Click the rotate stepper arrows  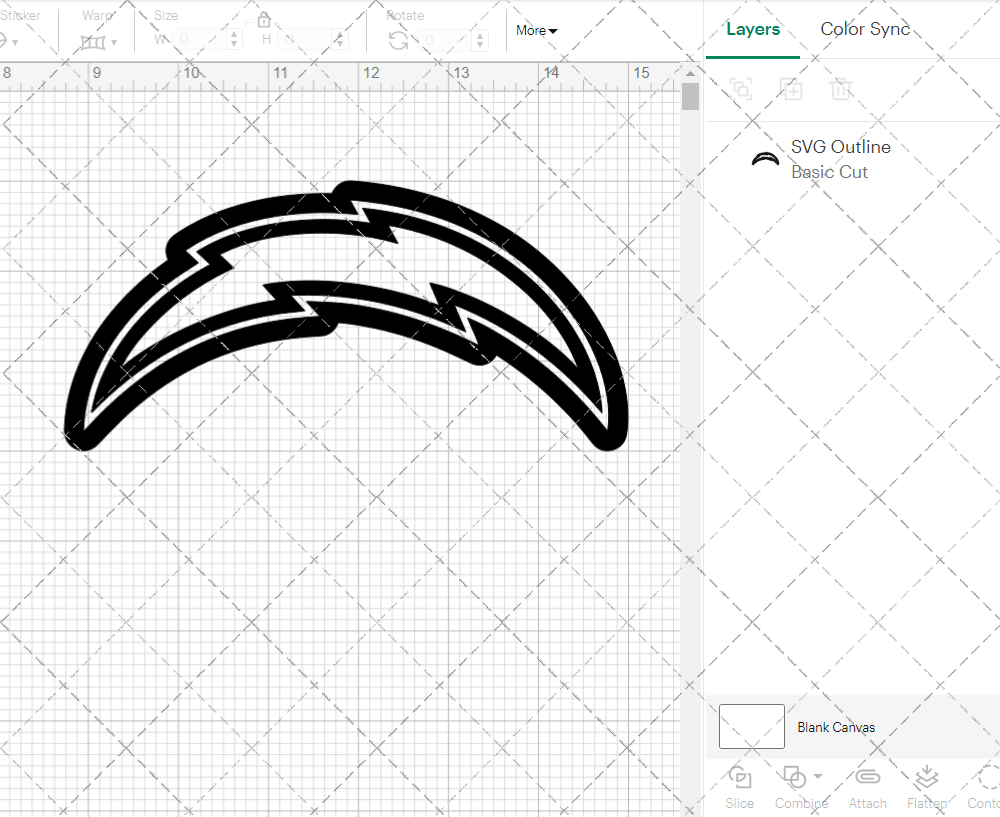click(x=480, y=40)
